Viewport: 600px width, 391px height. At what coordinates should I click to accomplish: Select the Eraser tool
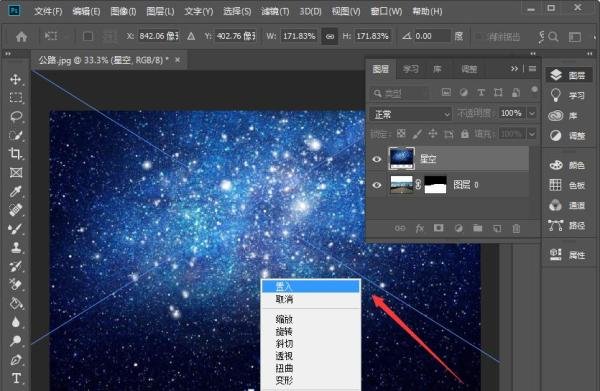pyautogui.click(x=16, y=285)
